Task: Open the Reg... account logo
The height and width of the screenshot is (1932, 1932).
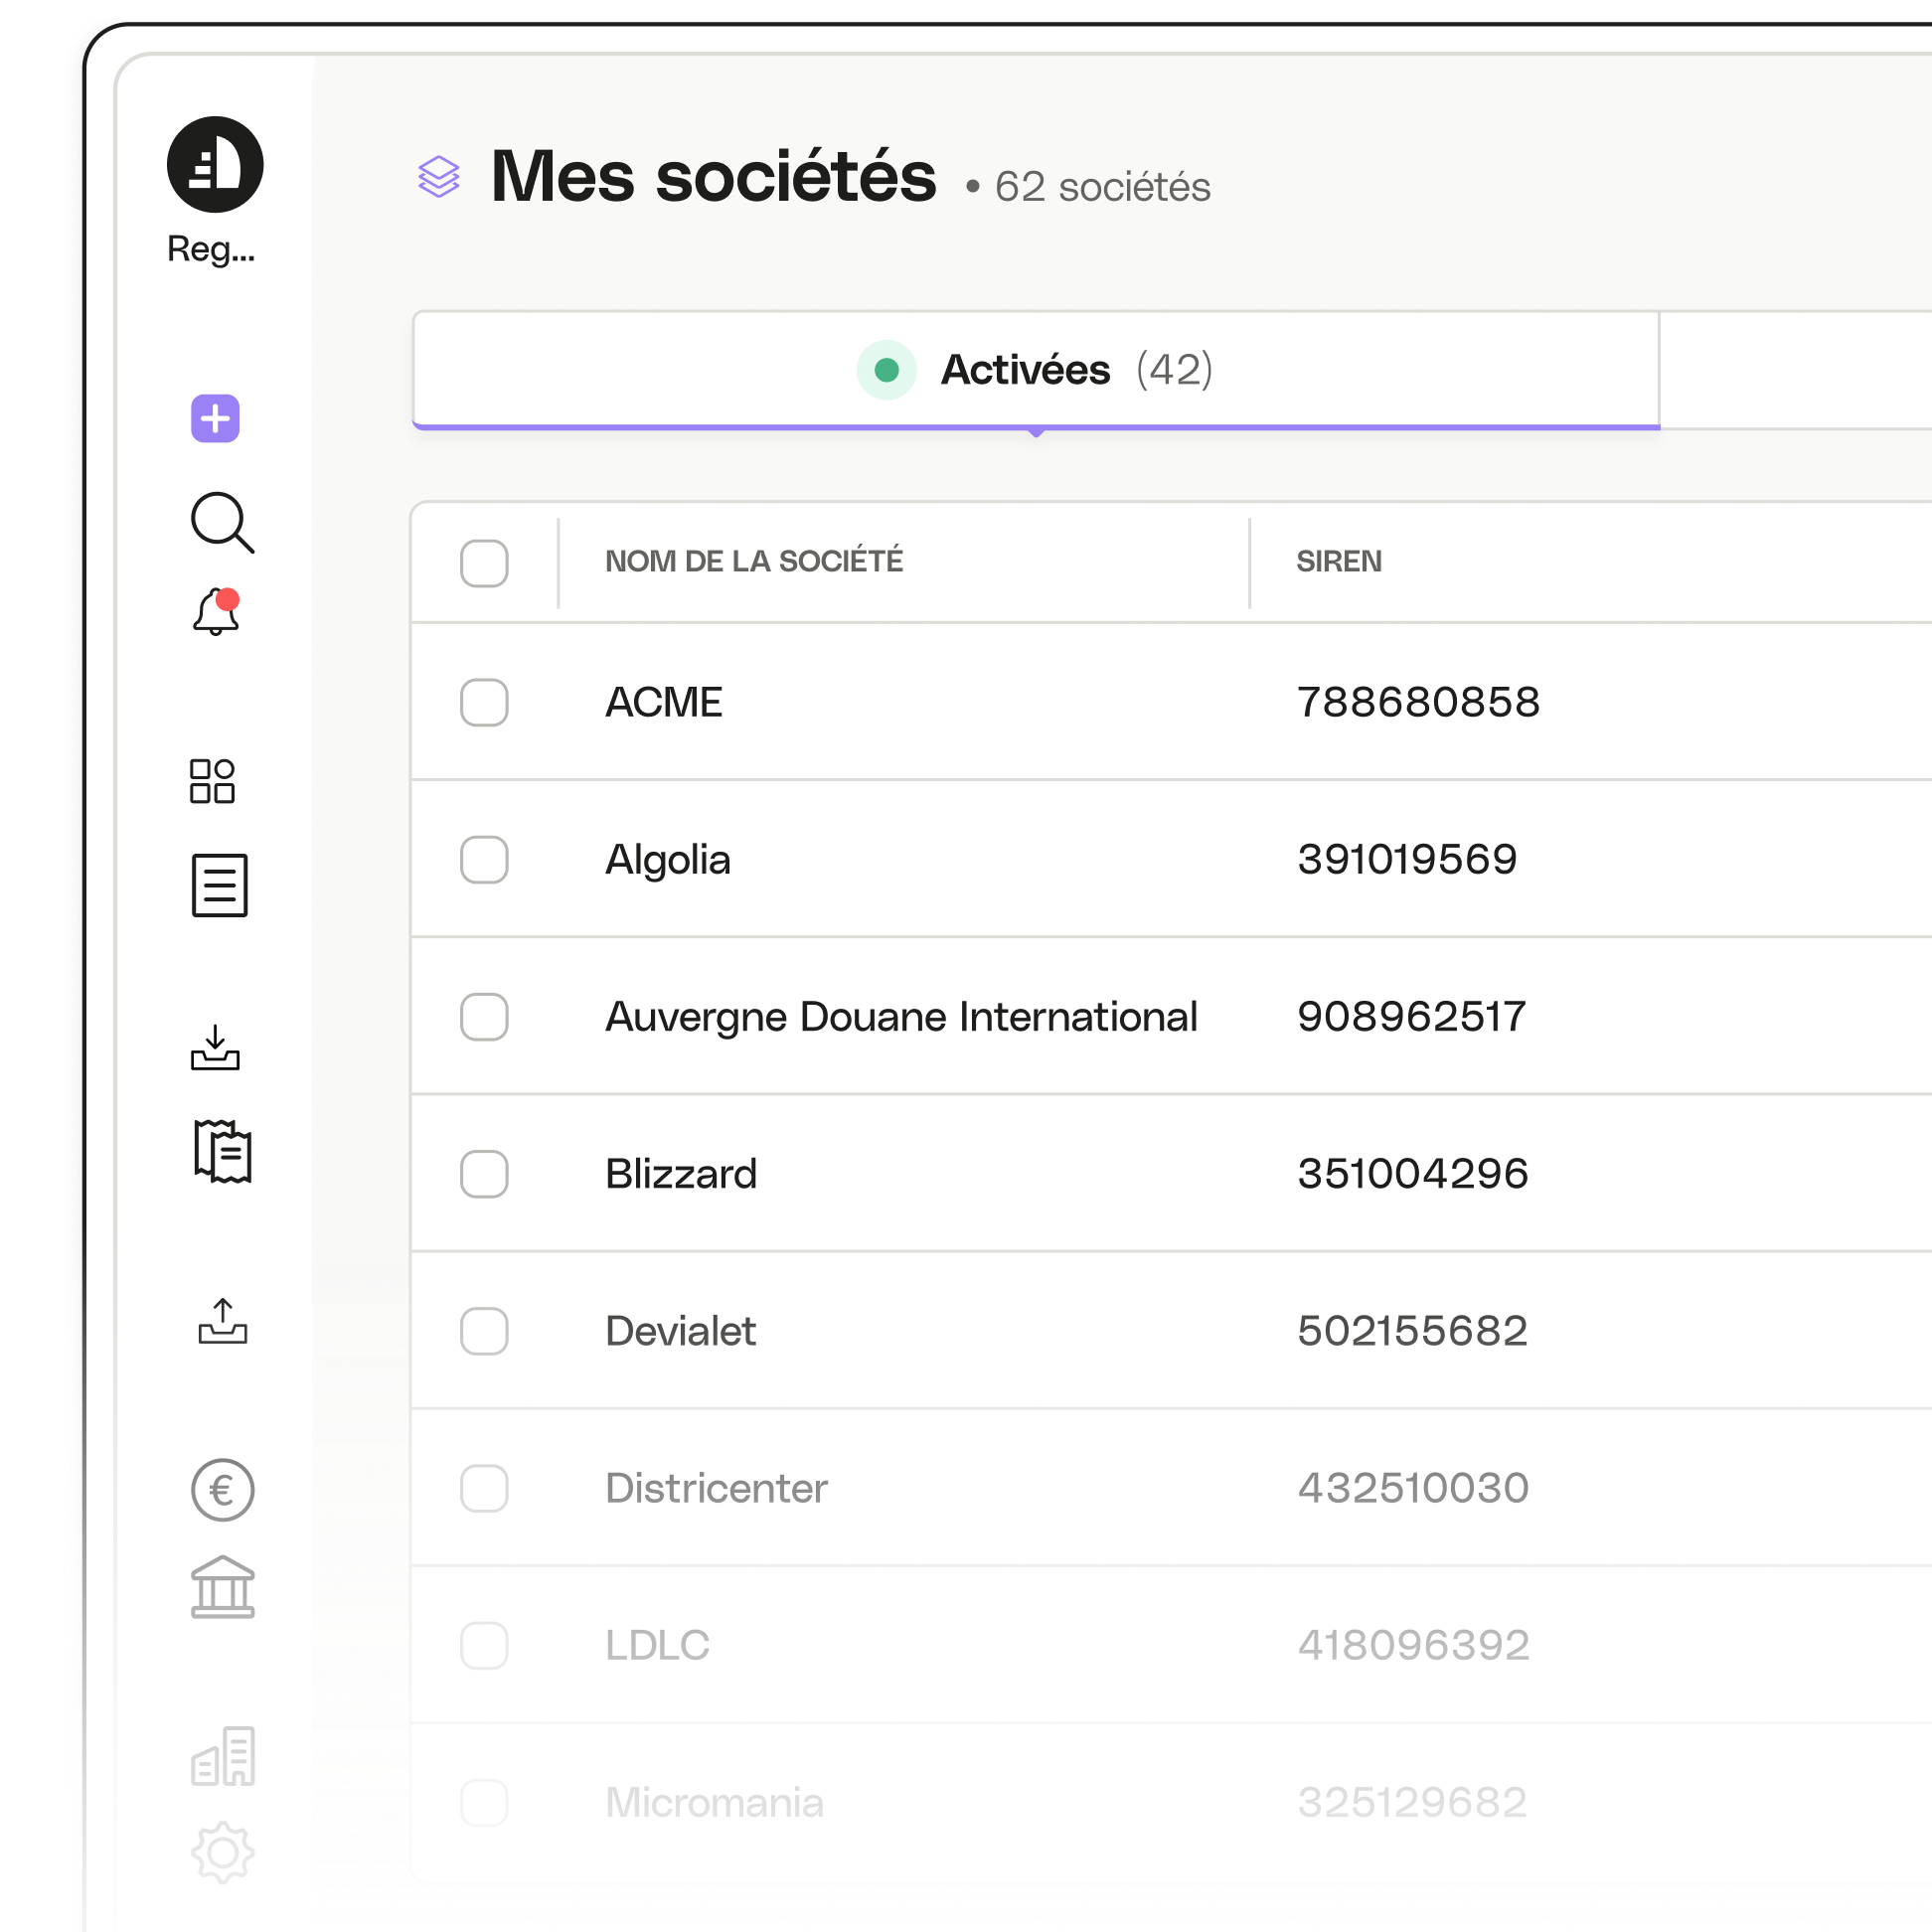Action: point(215,165)
